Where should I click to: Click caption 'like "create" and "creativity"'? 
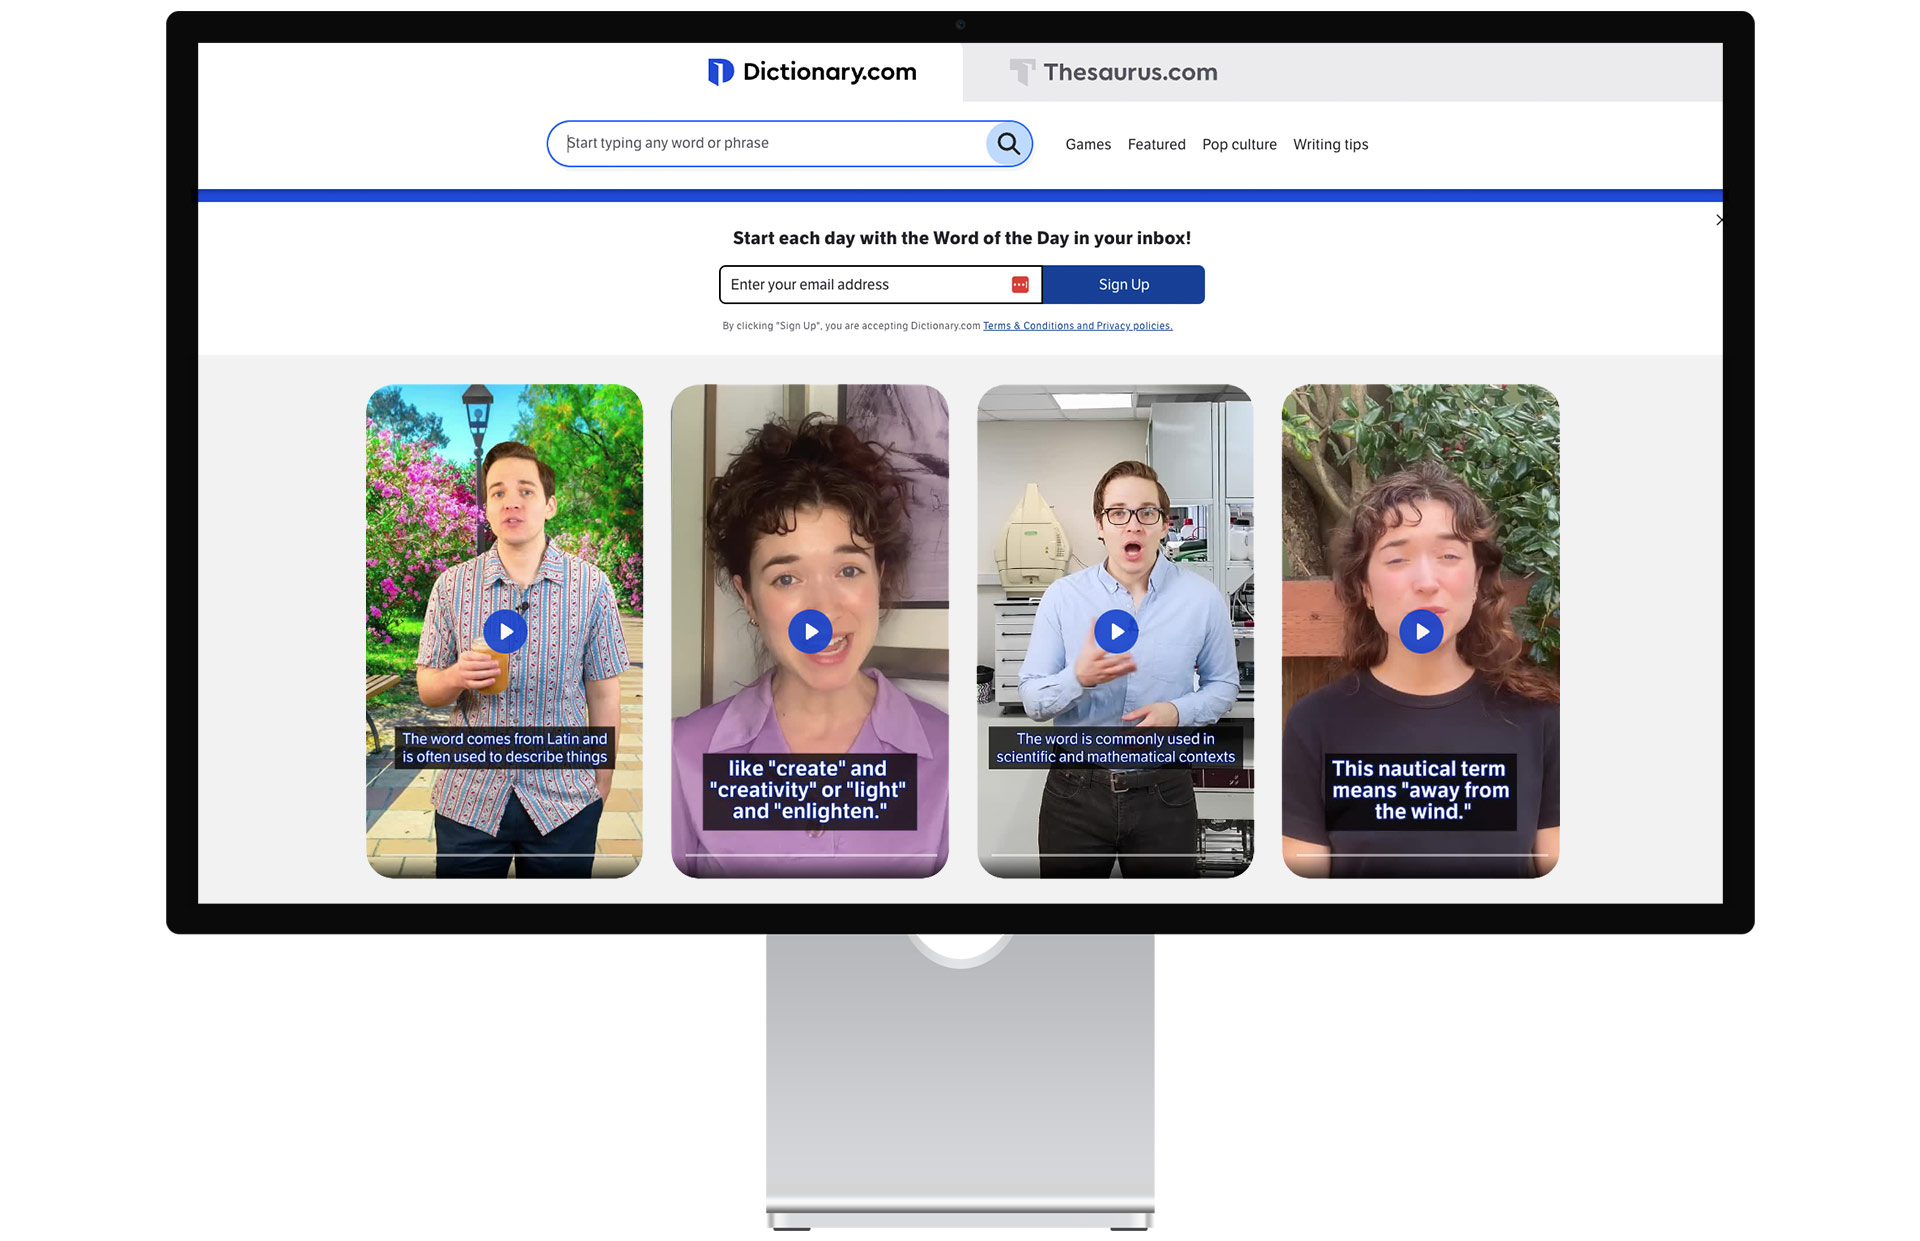click(808, 791)
